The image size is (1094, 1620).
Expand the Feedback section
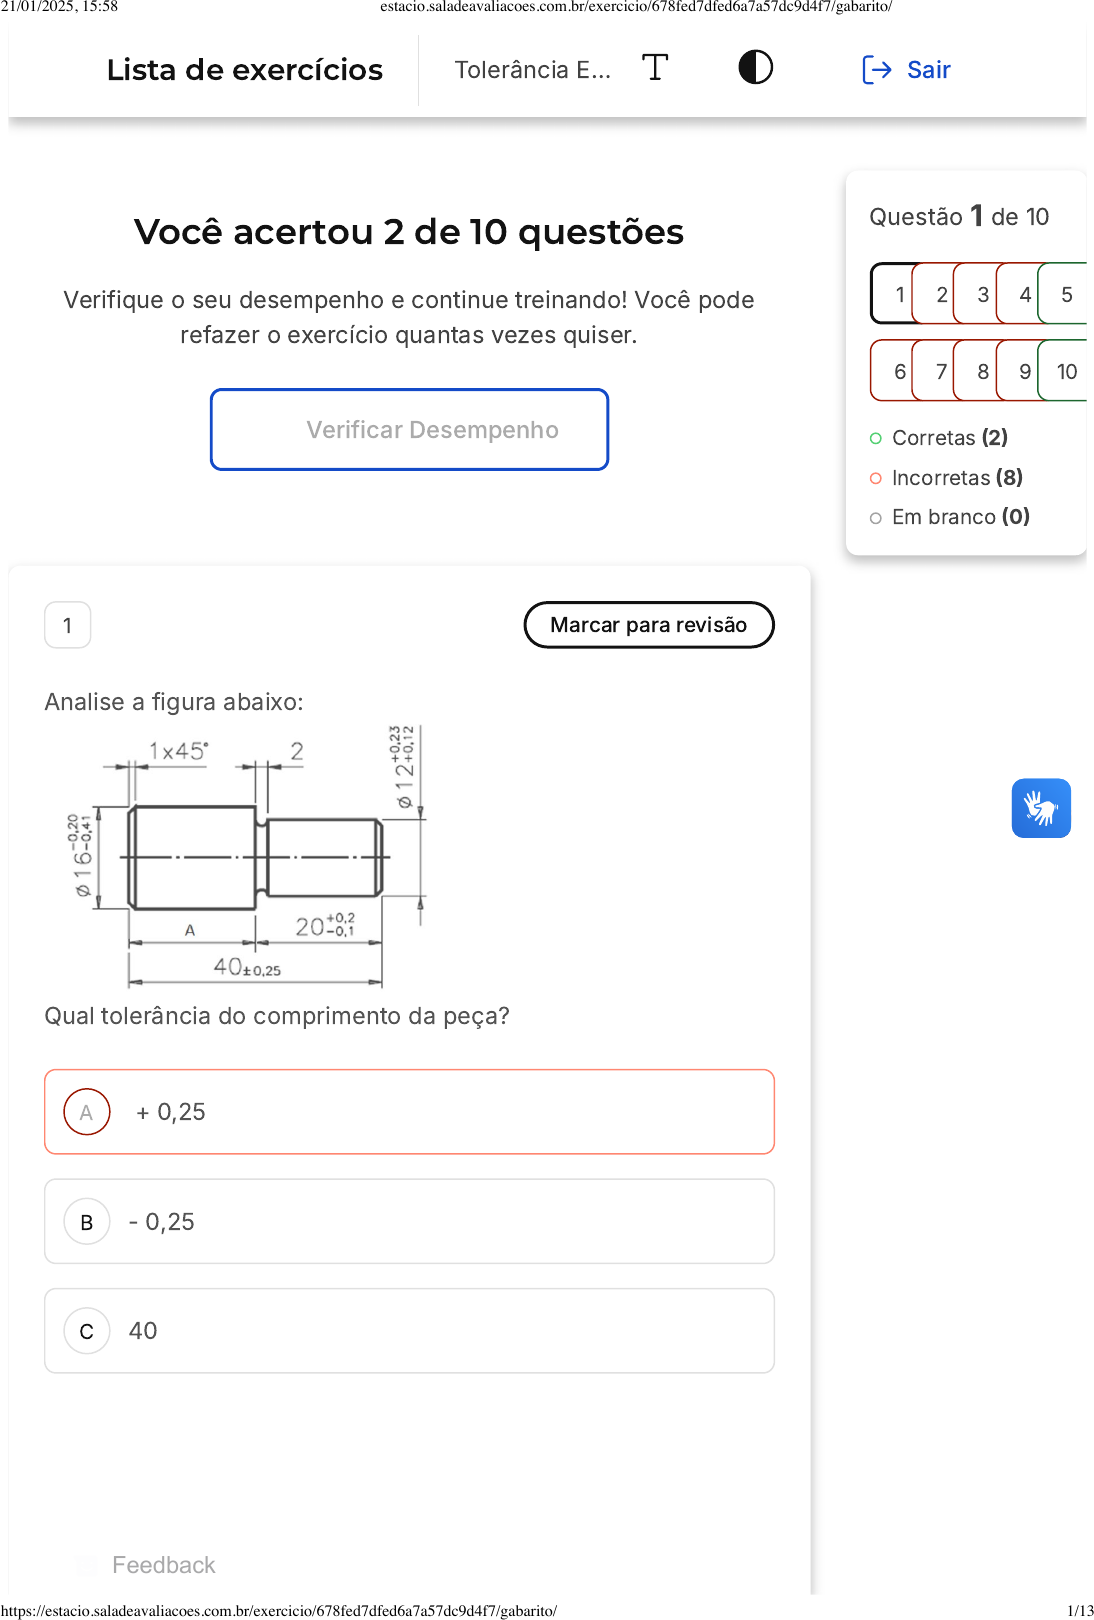(163, 1565)
